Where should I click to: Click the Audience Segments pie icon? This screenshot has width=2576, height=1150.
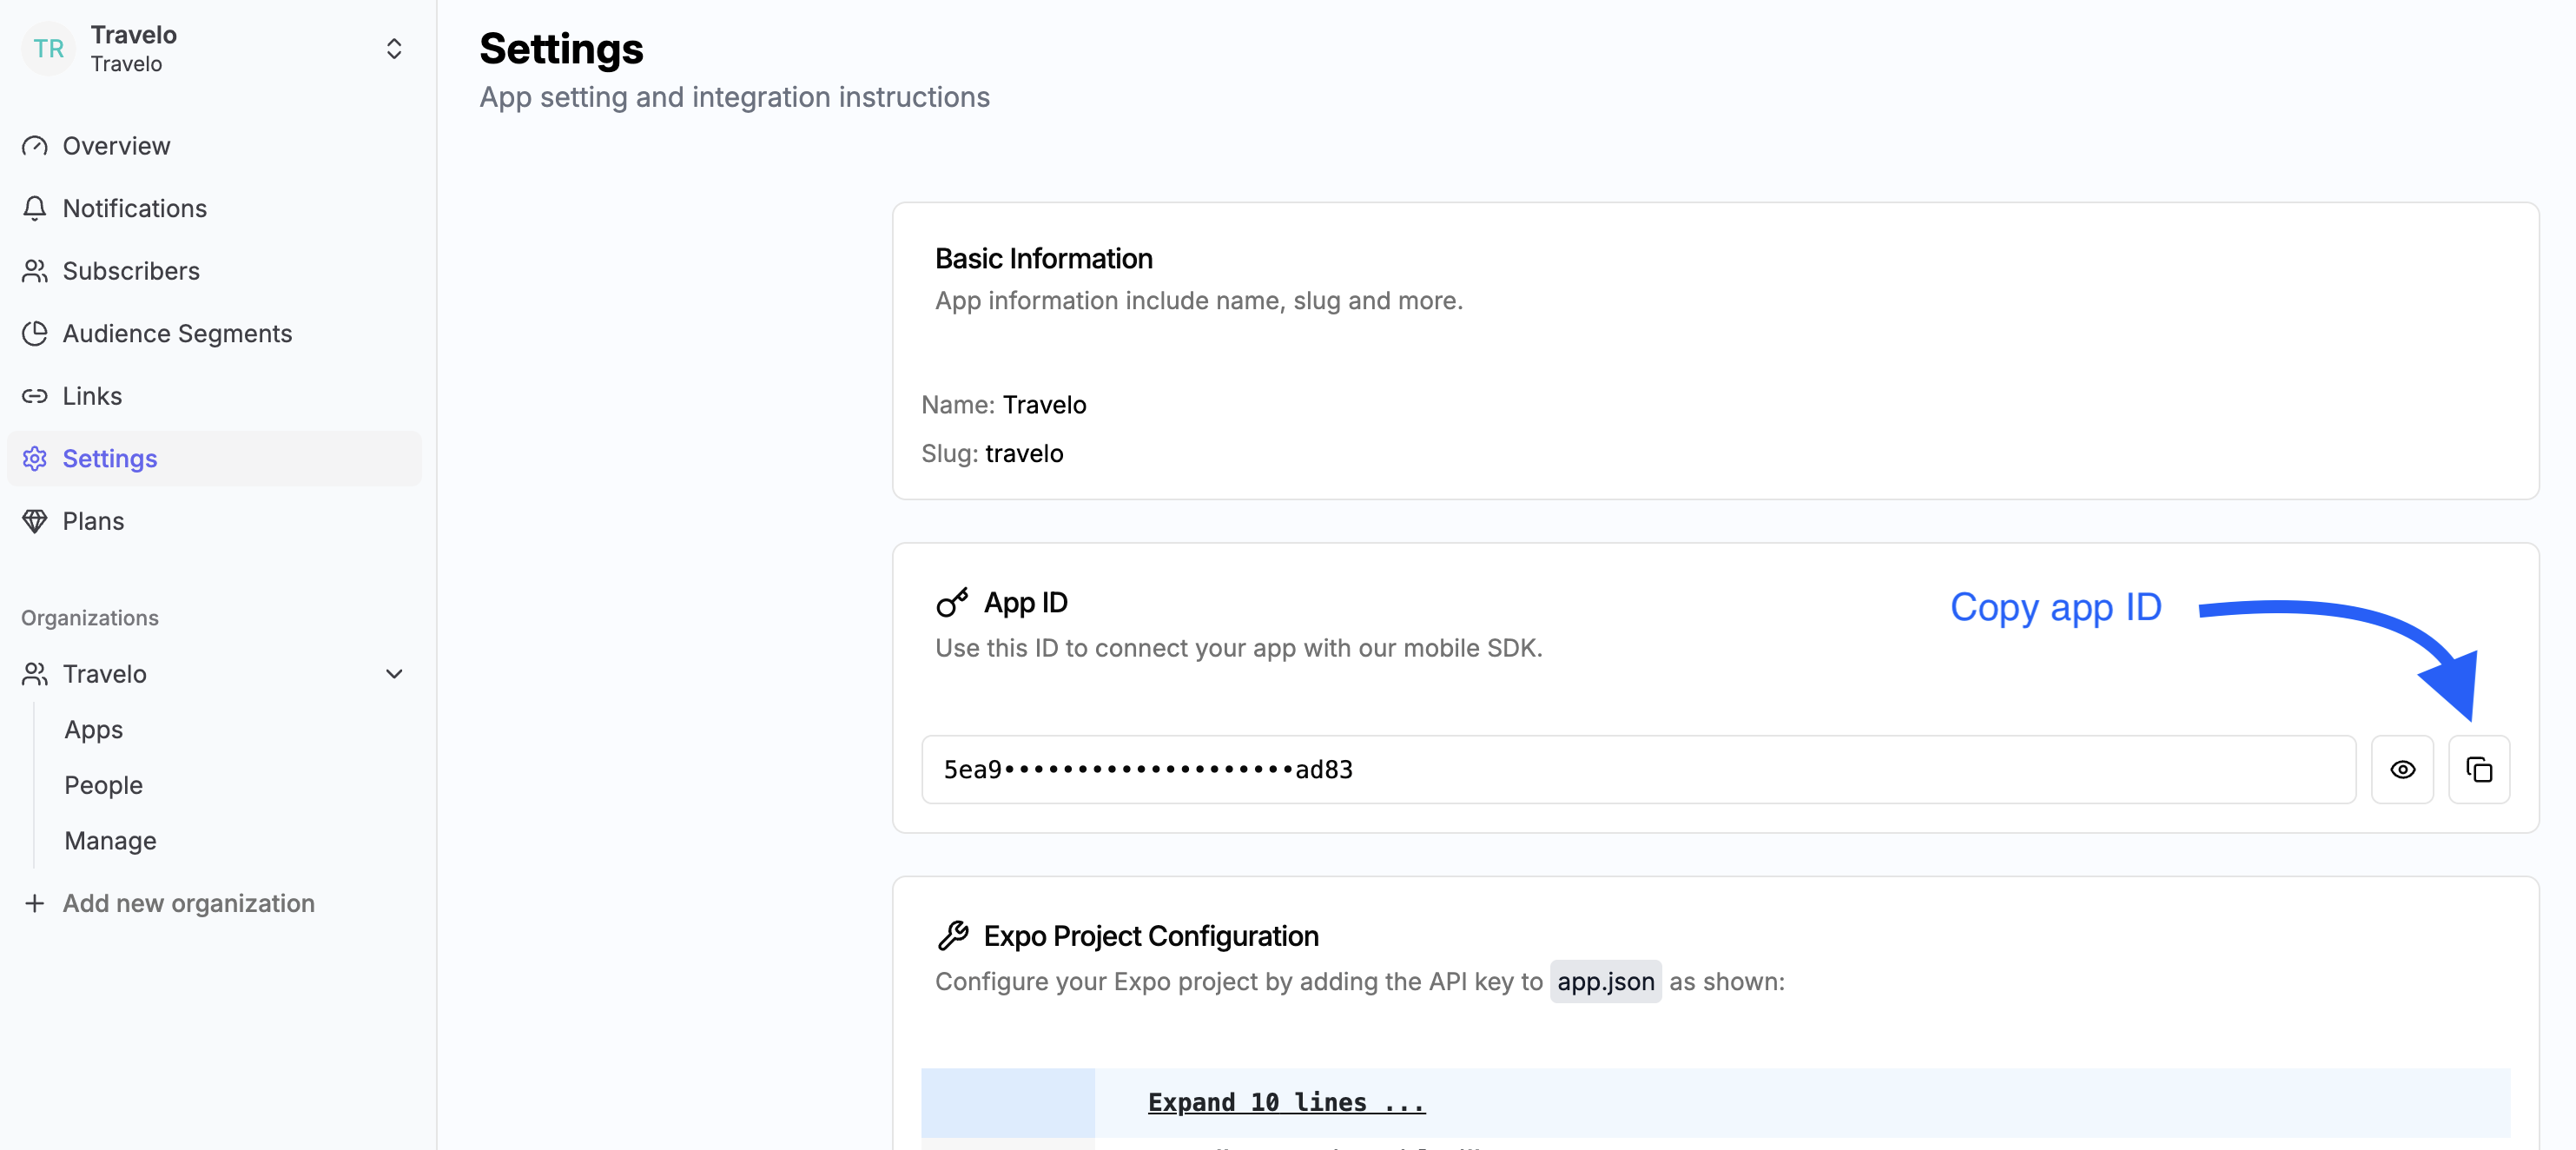pyautogui.click(x=35, y=333)
